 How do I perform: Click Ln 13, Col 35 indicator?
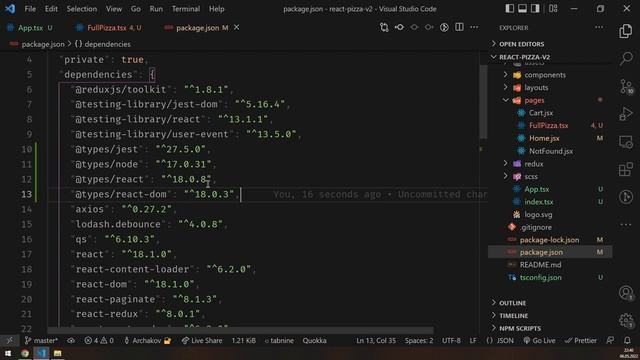pyautogui.click(x=376, y=340)
